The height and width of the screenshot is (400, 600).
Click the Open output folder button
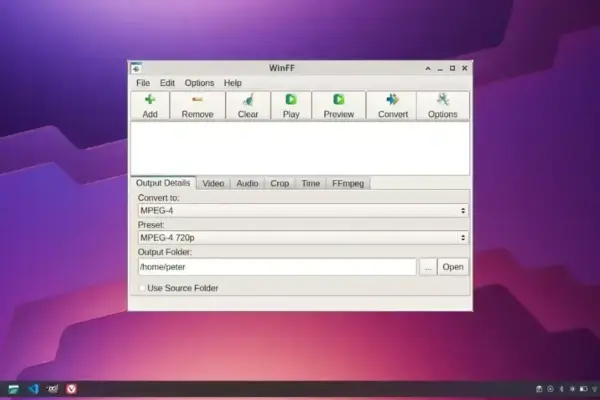tap(453, 267)
